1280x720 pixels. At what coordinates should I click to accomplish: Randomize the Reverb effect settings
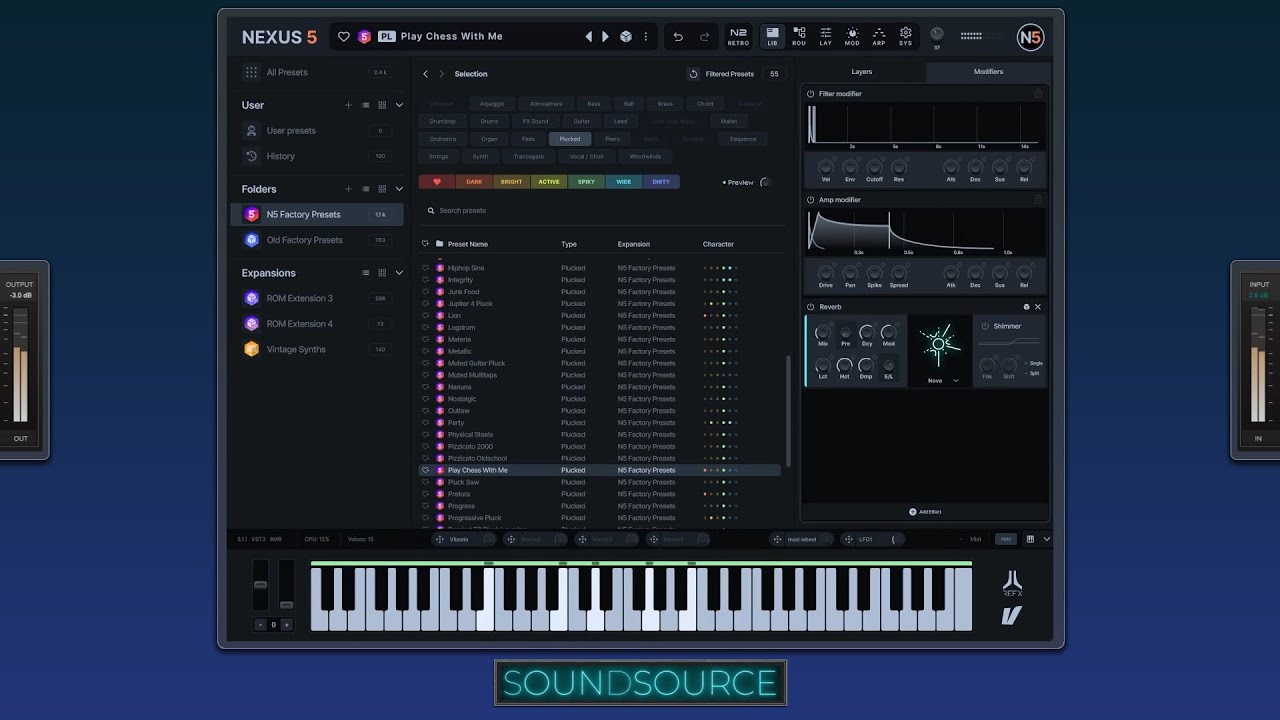[x=1026, y=307]
